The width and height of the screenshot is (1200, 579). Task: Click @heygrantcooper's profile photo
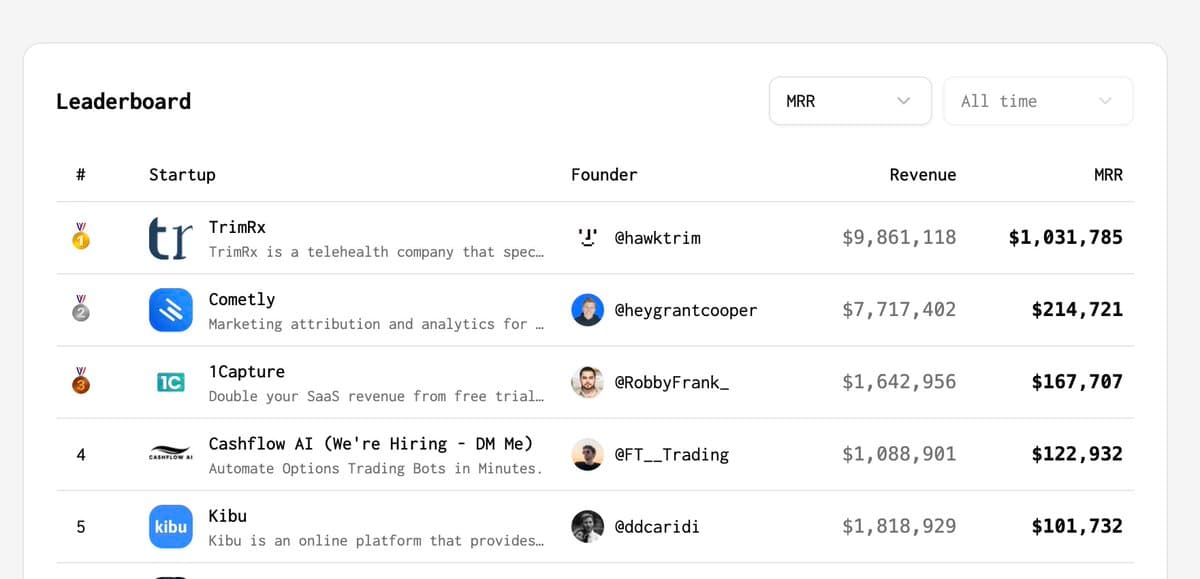click(588, 310)
